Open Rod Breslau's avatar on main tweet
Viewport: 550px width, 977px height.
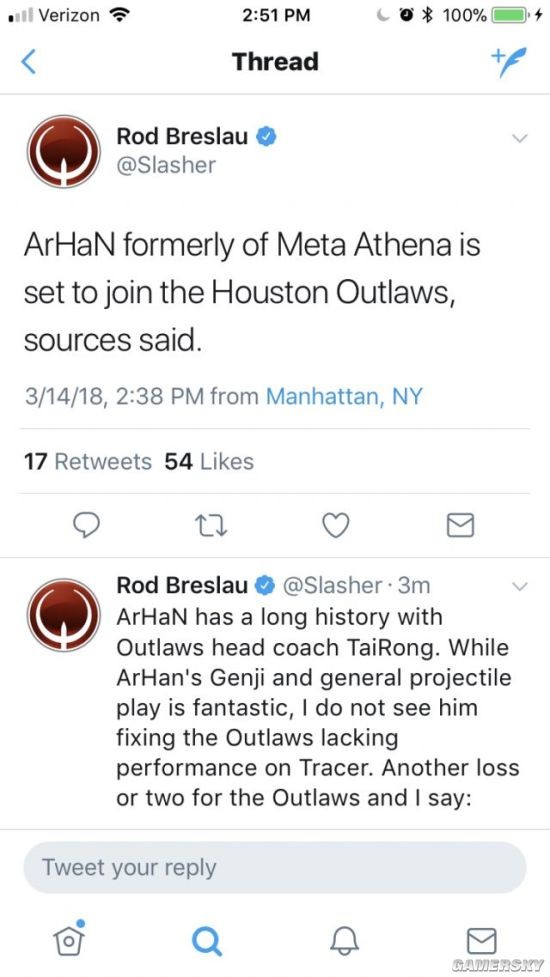[x=63, y=151]
